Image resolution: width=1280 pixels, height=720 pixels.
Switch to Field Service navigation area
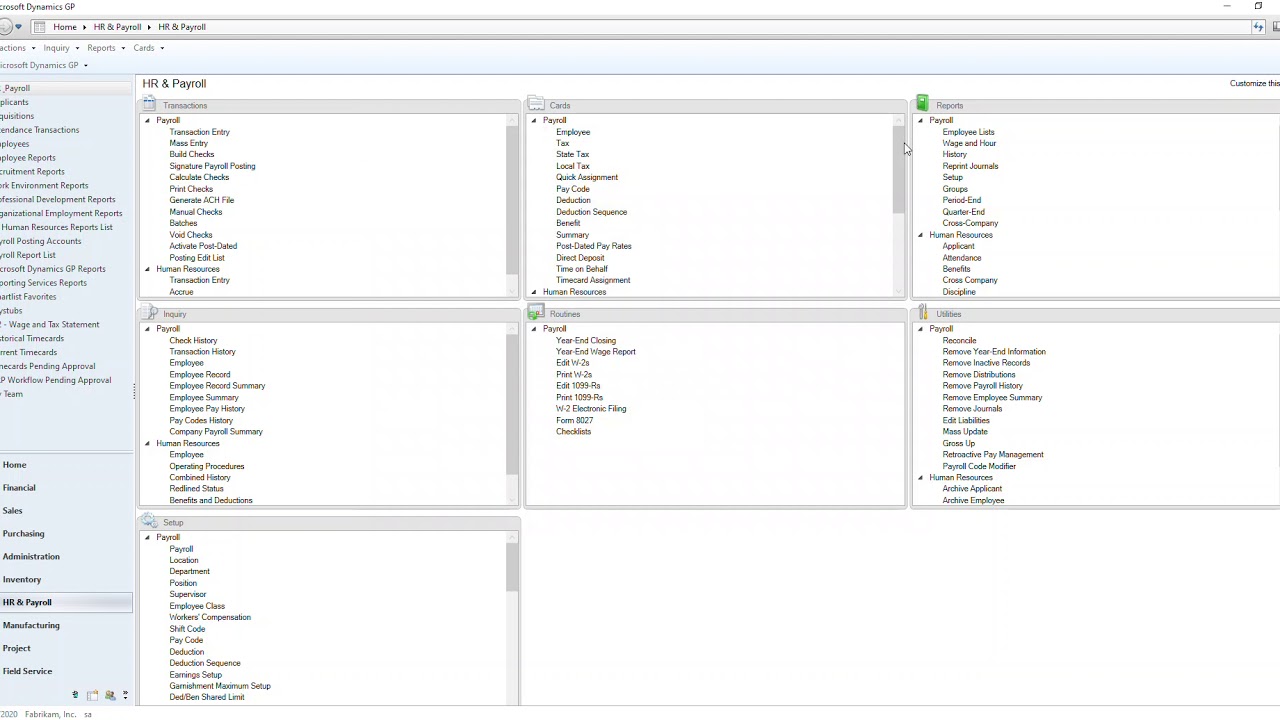click(27, 672)
